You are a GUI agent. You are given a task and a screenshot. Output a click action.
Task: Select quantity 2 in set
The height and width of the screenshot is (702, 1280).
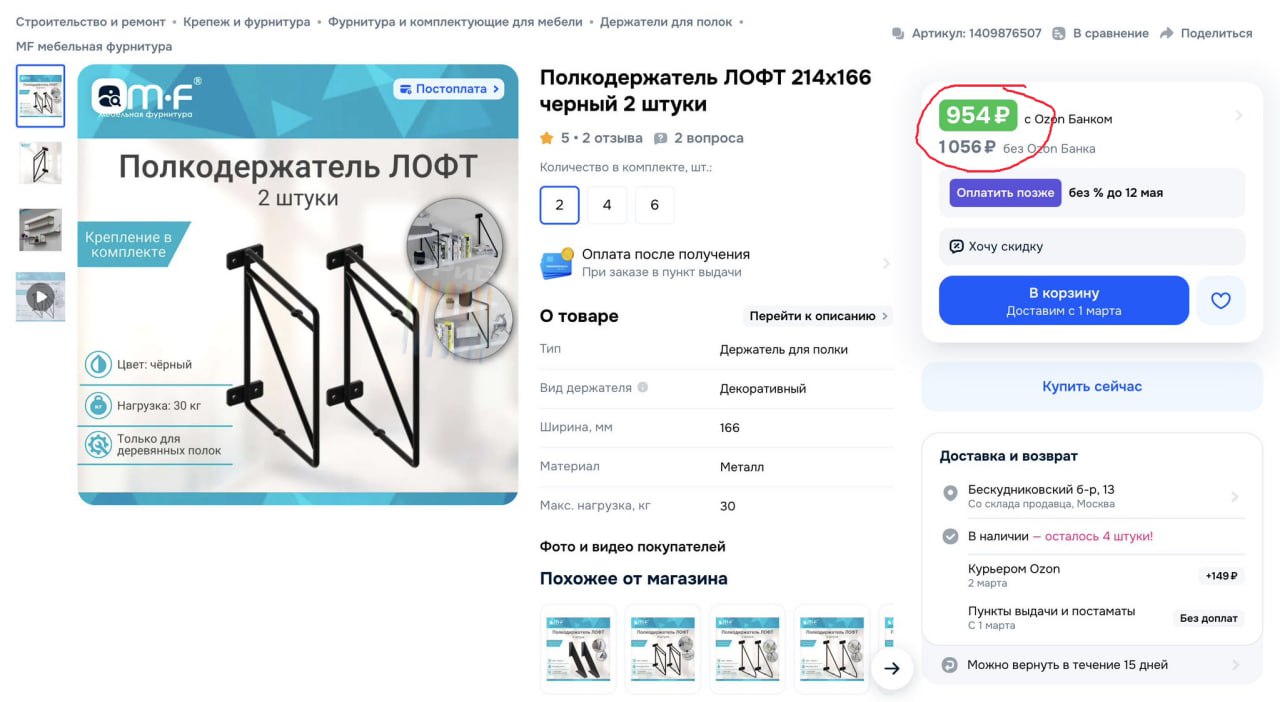(x=559, y=205)
